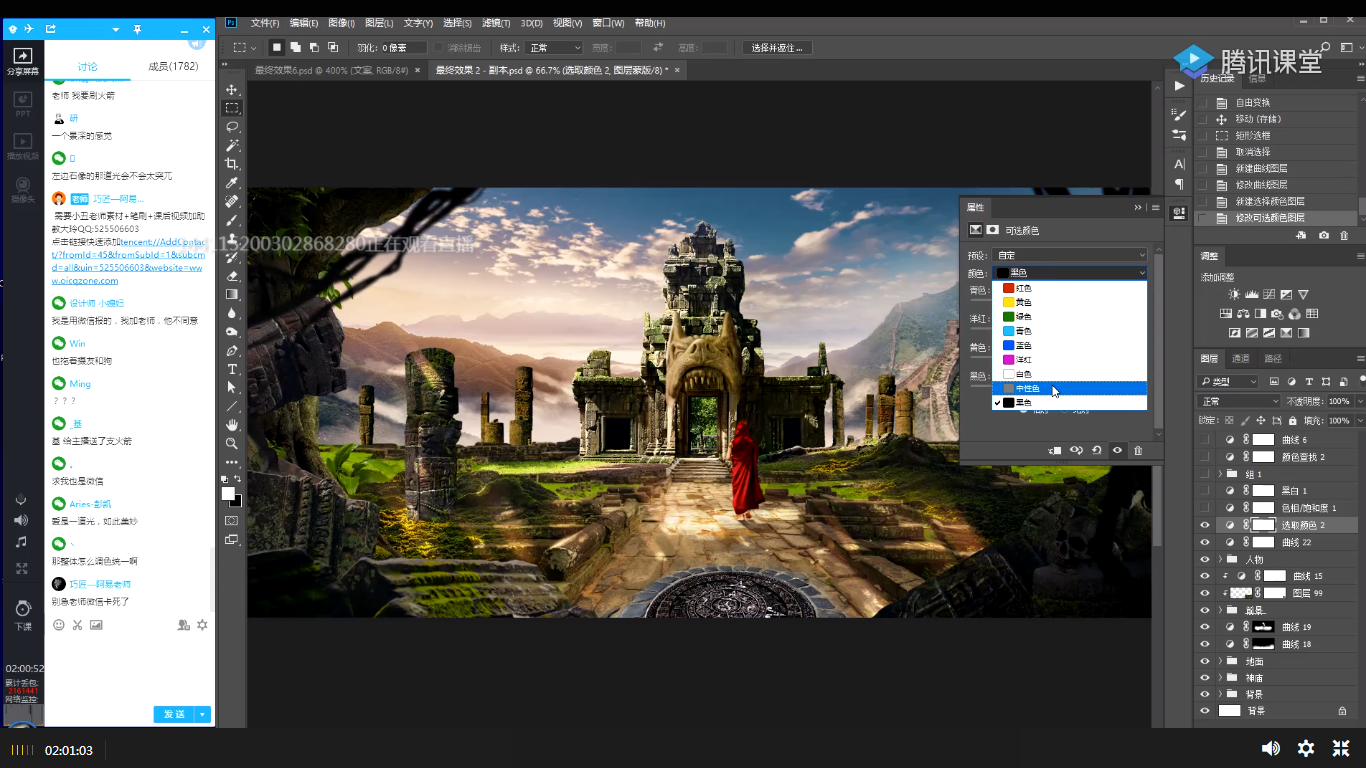The width and height of the screenshot is (1366, 768).
Task: Open the layer blend mode 正常 dropdown
Action: pos(1238,401)
